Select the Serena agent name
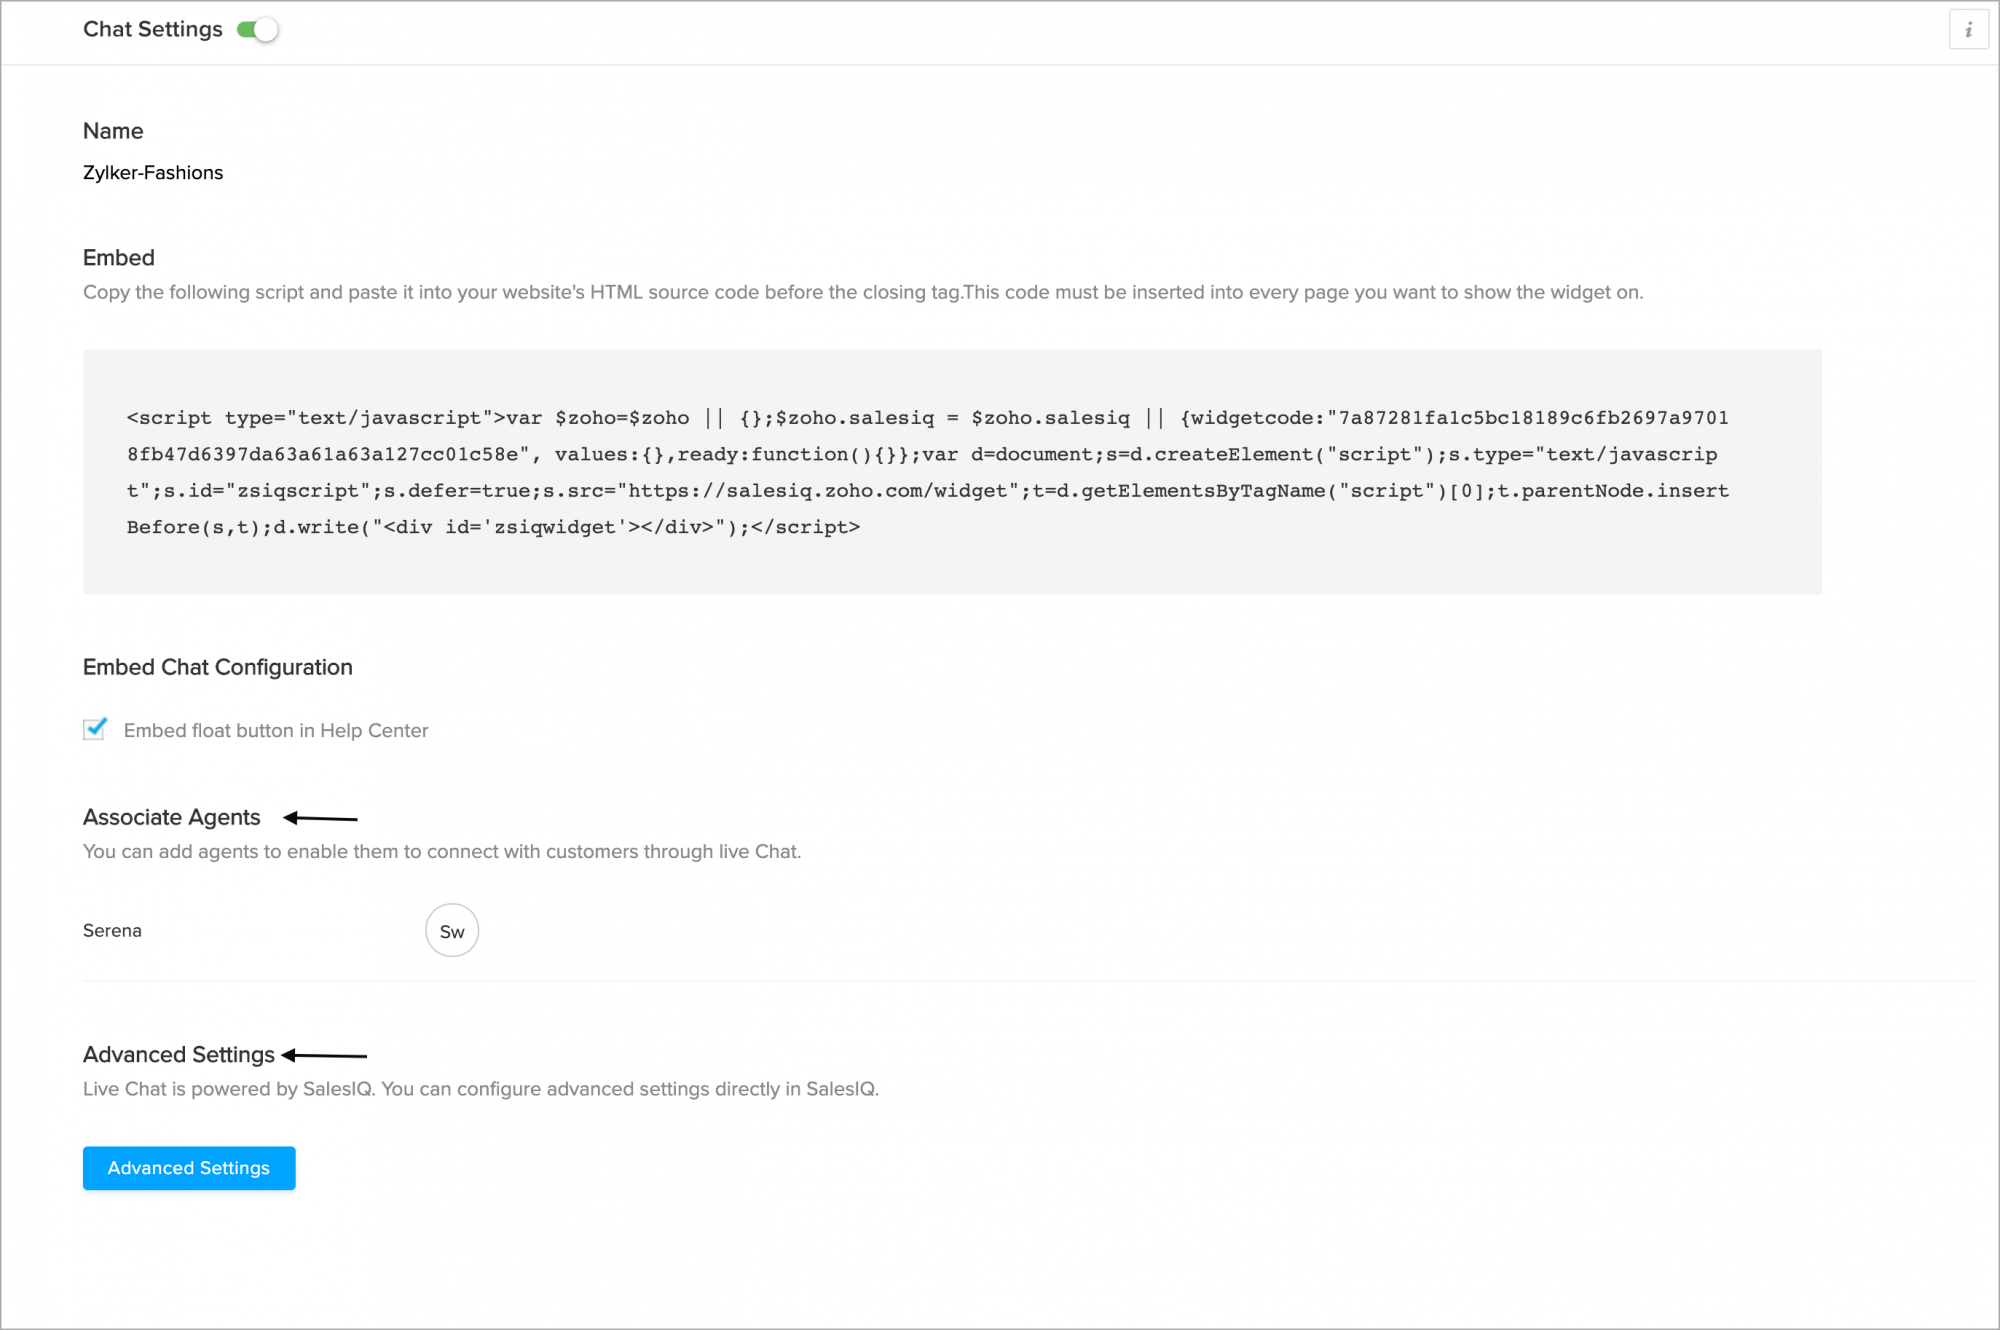The width and height of the screenshot is (2000, 1330). 112,931
